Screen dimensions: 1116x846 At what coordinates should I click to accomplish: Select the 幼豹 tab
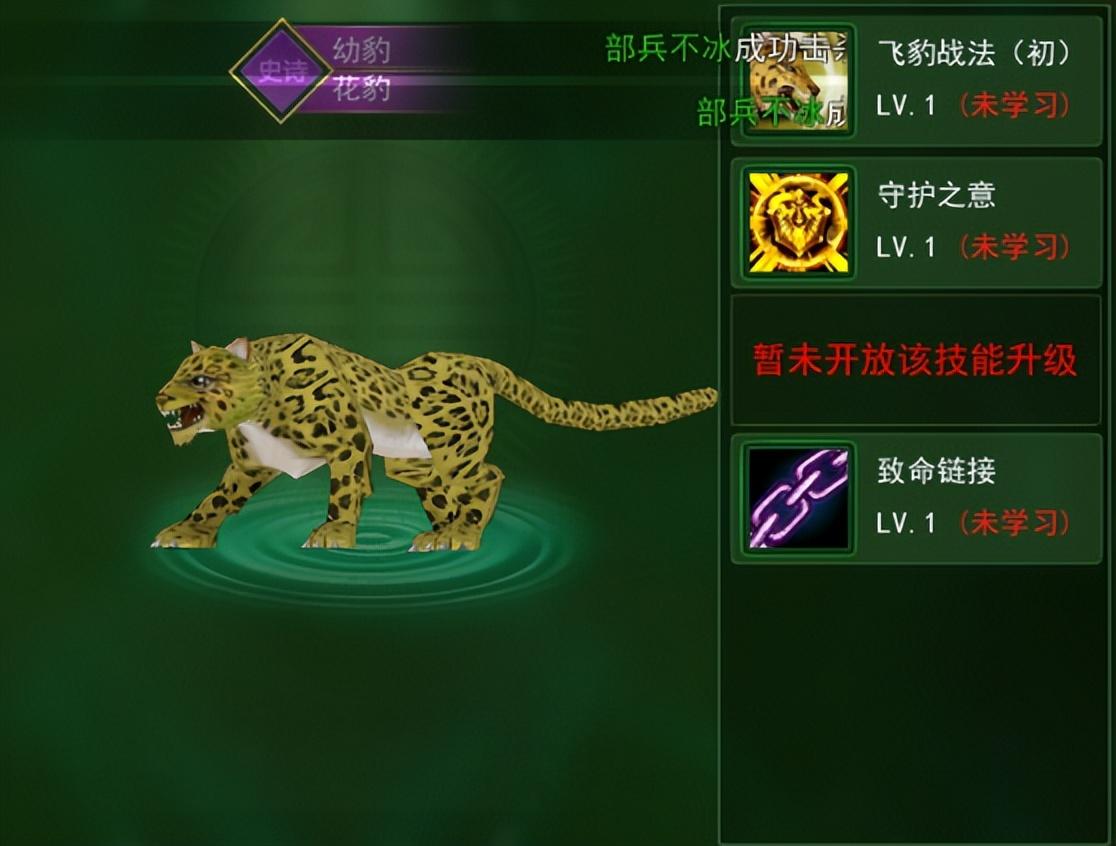point(362,50)
